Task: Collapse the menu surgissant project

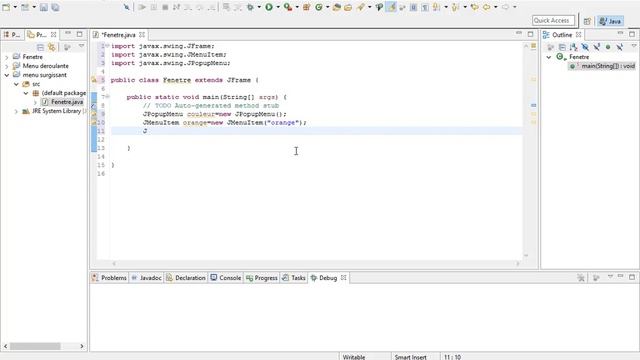Action: coord(7,75)
